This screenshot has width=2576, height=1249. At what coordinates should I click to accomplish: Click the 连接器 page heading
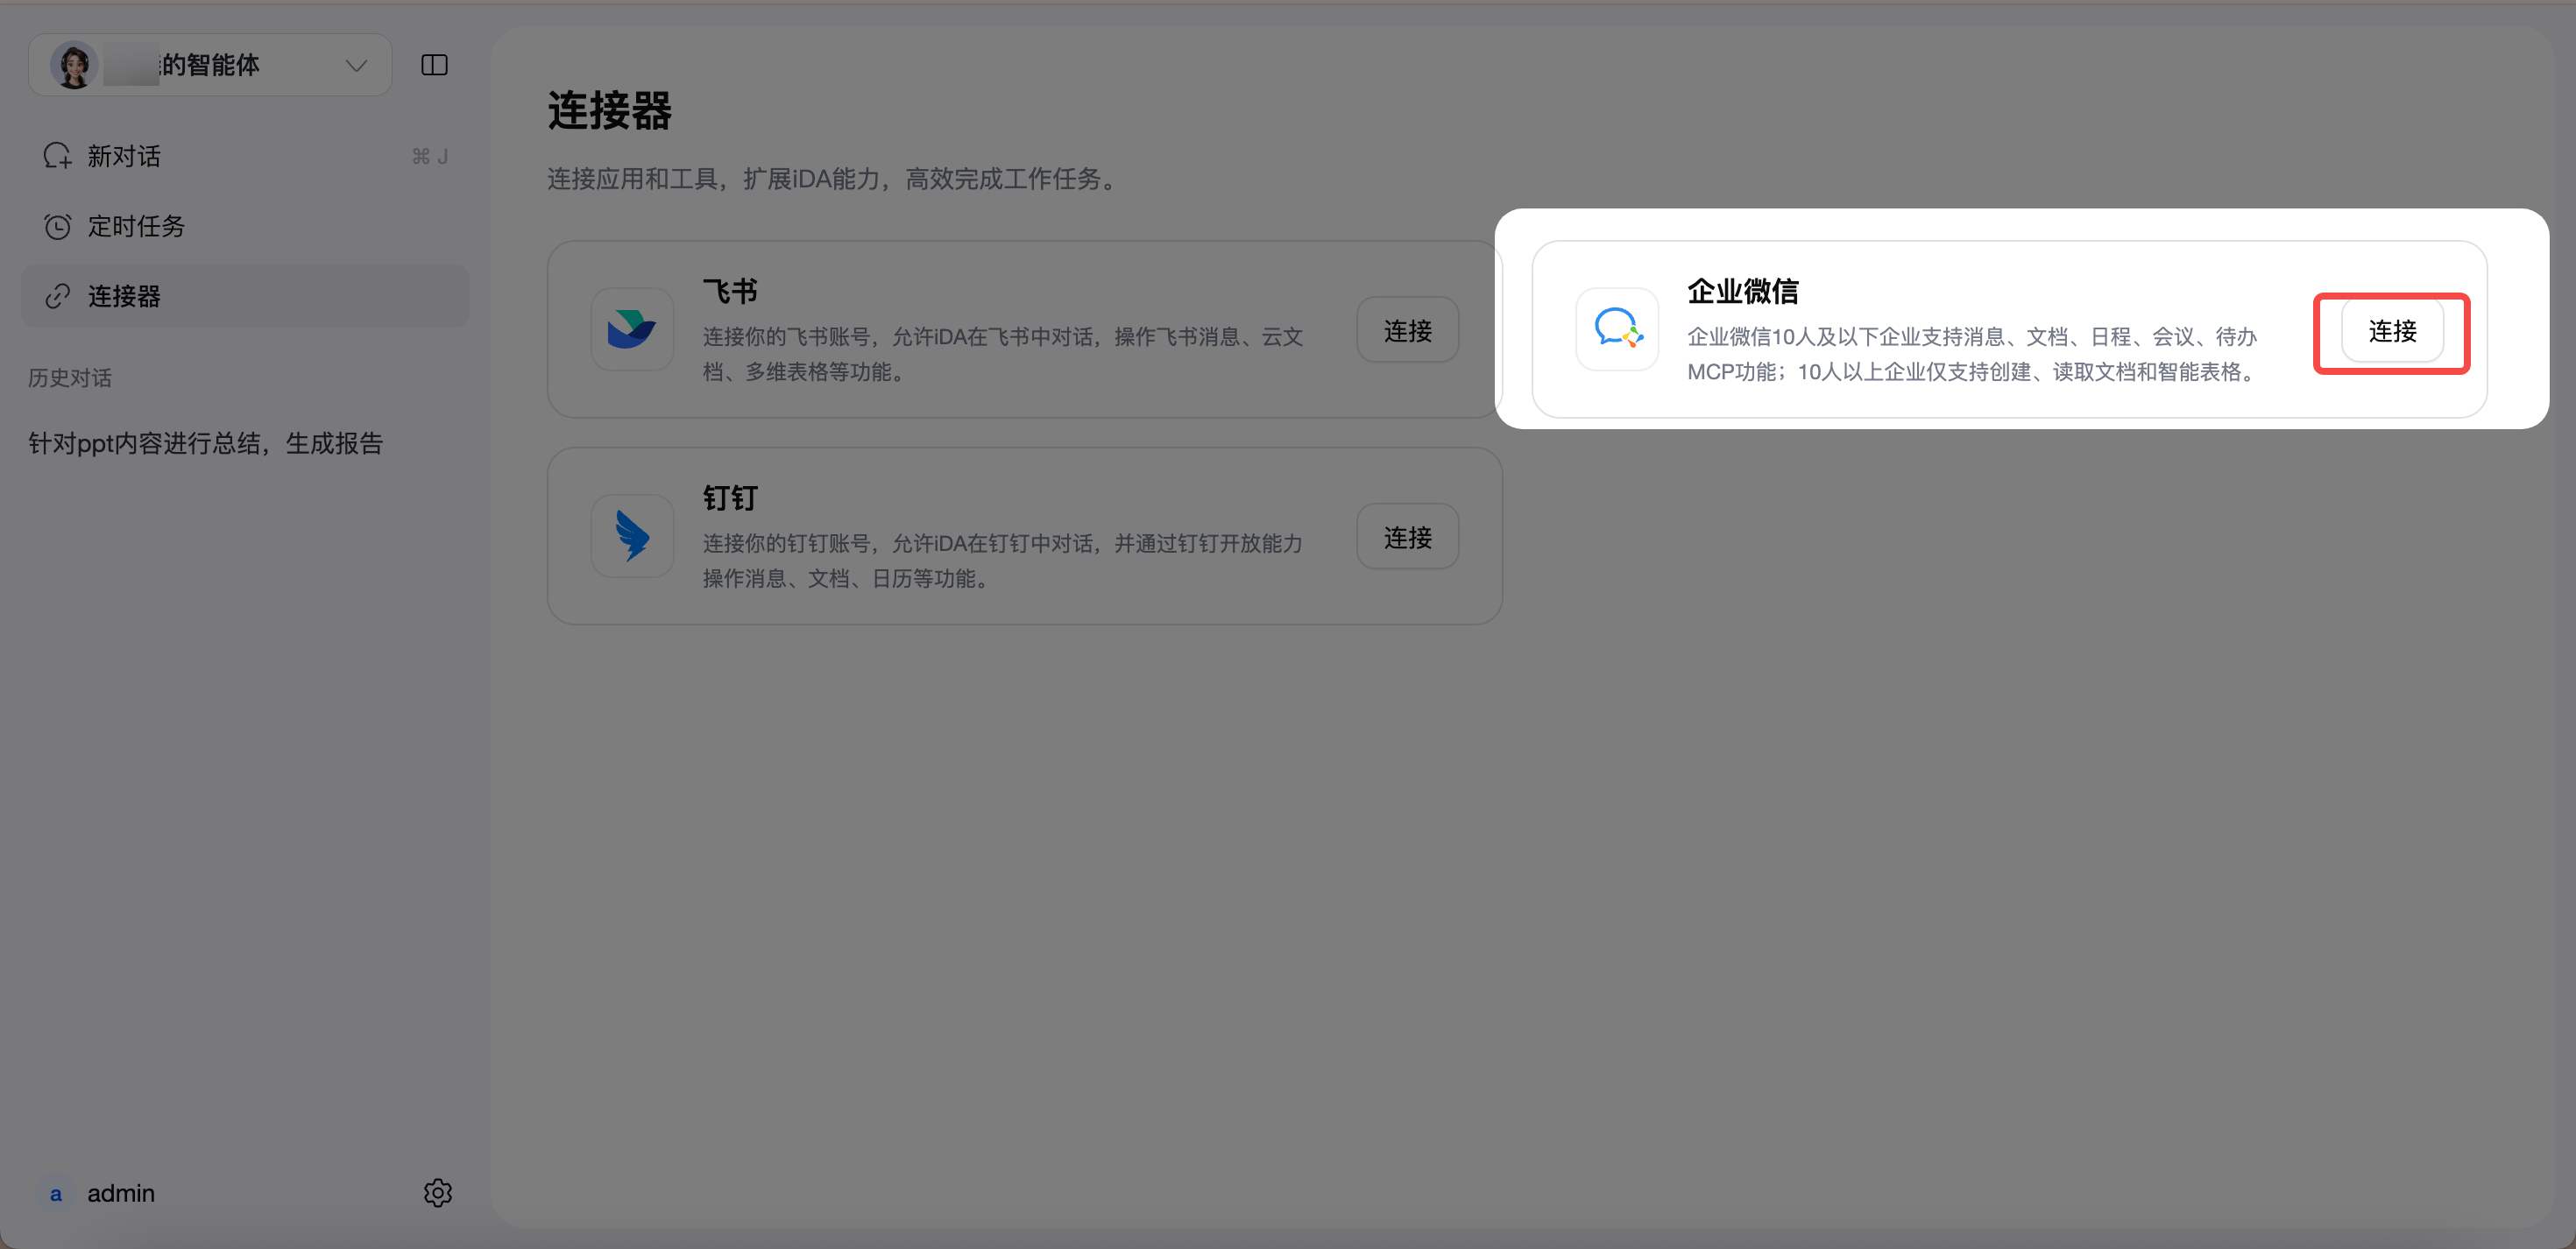point(609,110)
